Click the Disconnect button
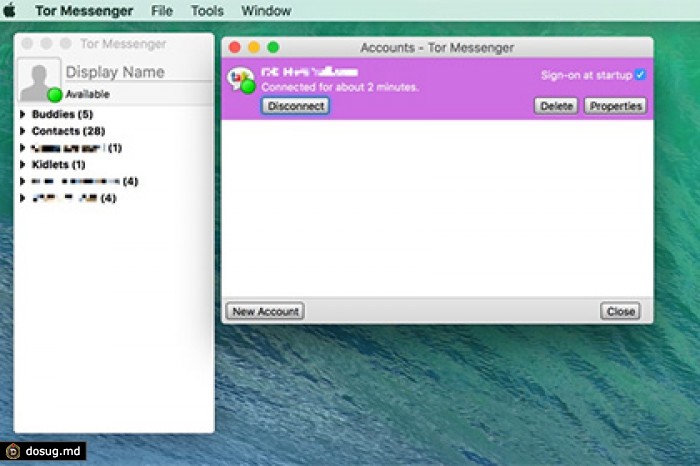 tap(296, 106)
